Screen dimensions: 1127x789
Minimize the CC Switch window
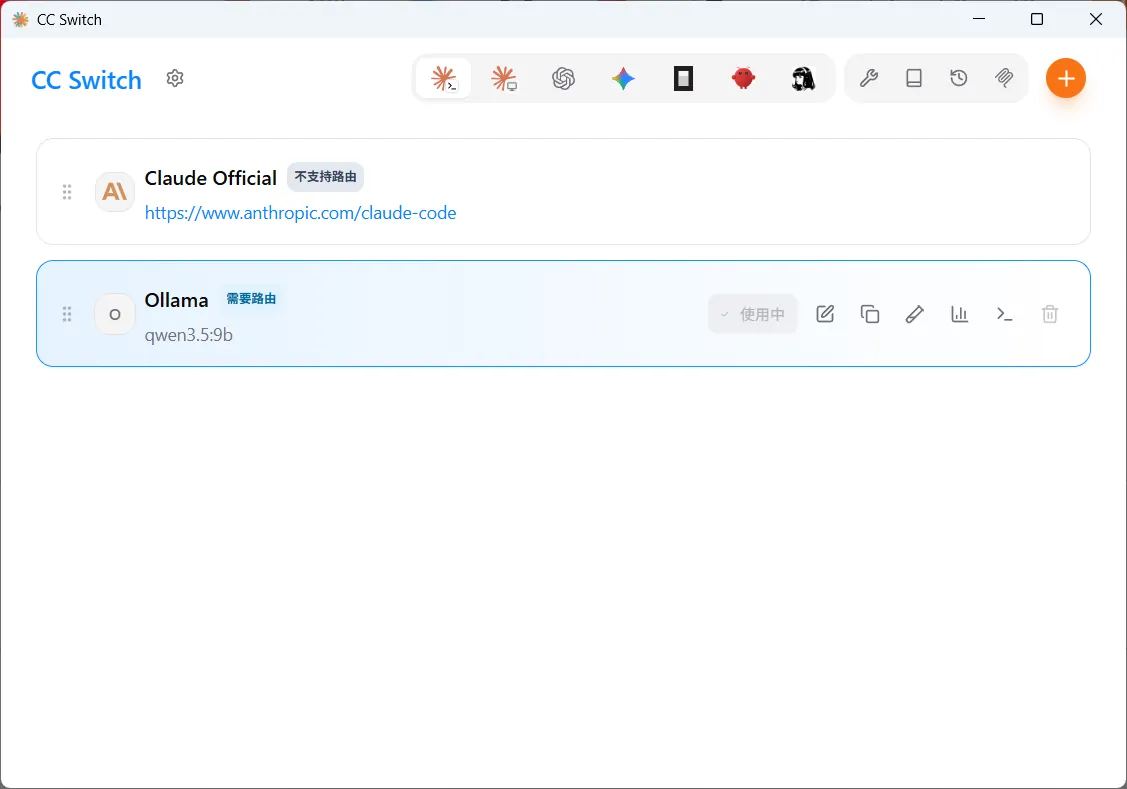979,19
